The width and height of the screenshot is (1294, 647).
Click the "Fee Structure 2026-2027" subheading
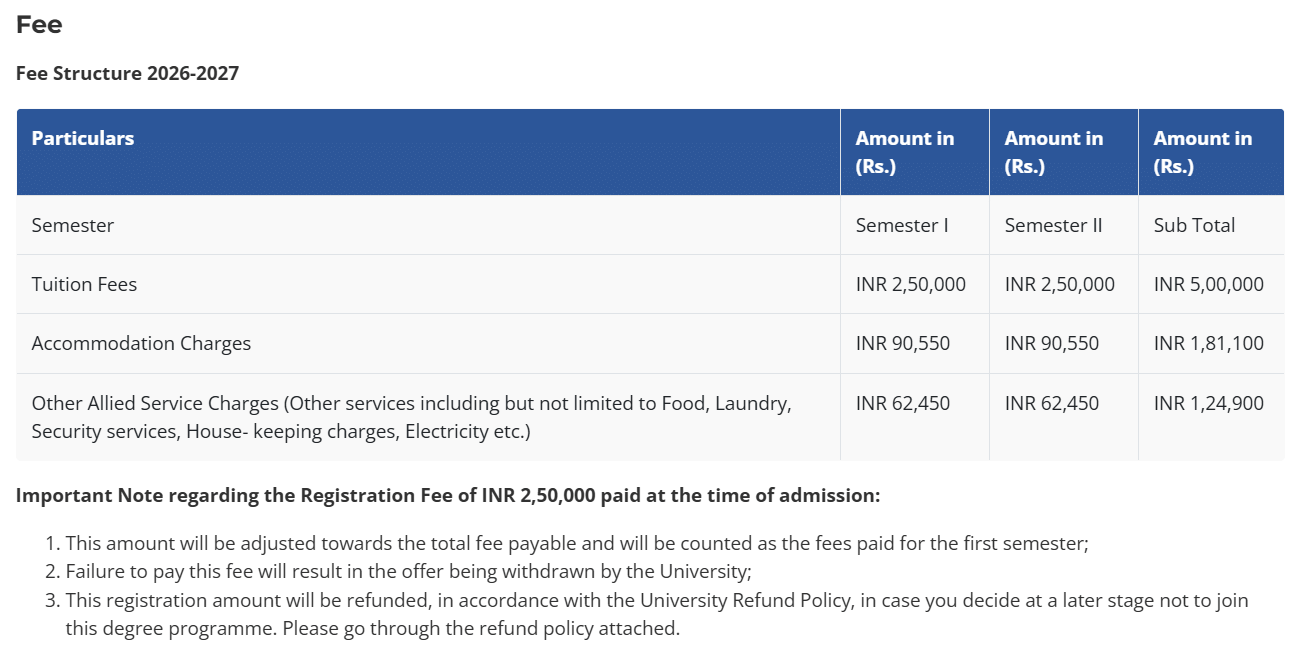pos(127,73)
